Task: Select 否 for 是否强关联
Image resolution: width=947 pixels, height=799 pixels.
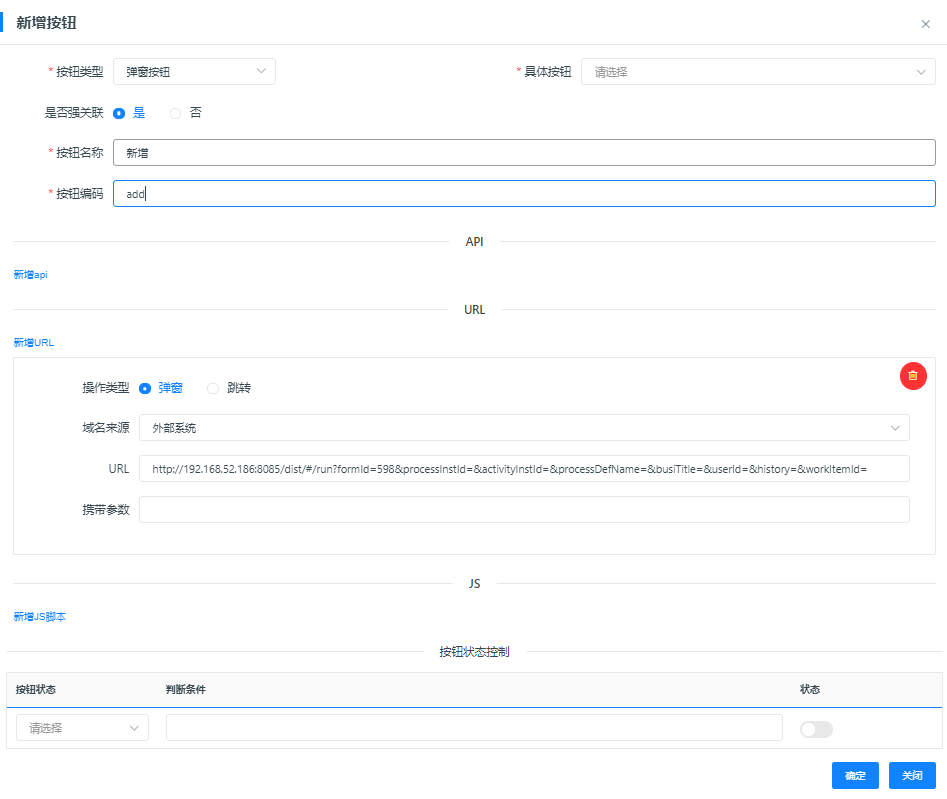Action: click(175, 113)
